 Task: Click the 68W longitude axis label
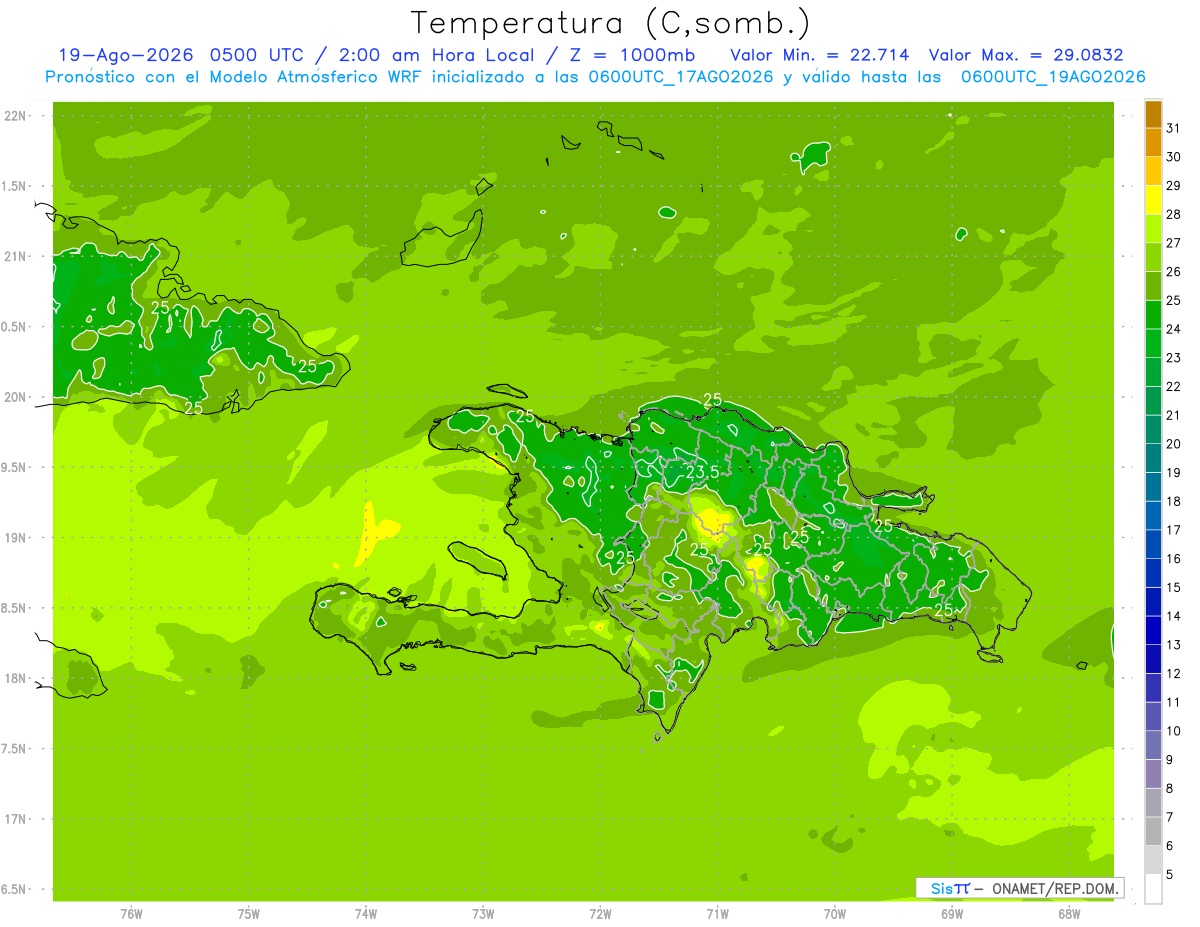(1069, 913)
